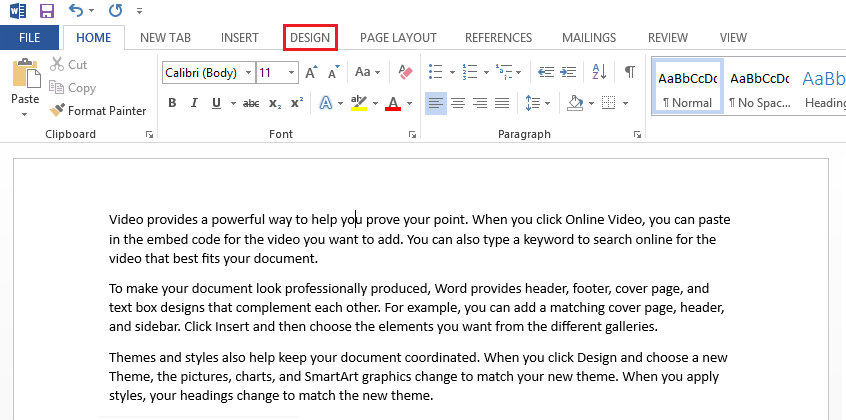This screenshot has width=846, height=420.
Task: Click the Save icon in quick access toolbar
Action: 46,12
